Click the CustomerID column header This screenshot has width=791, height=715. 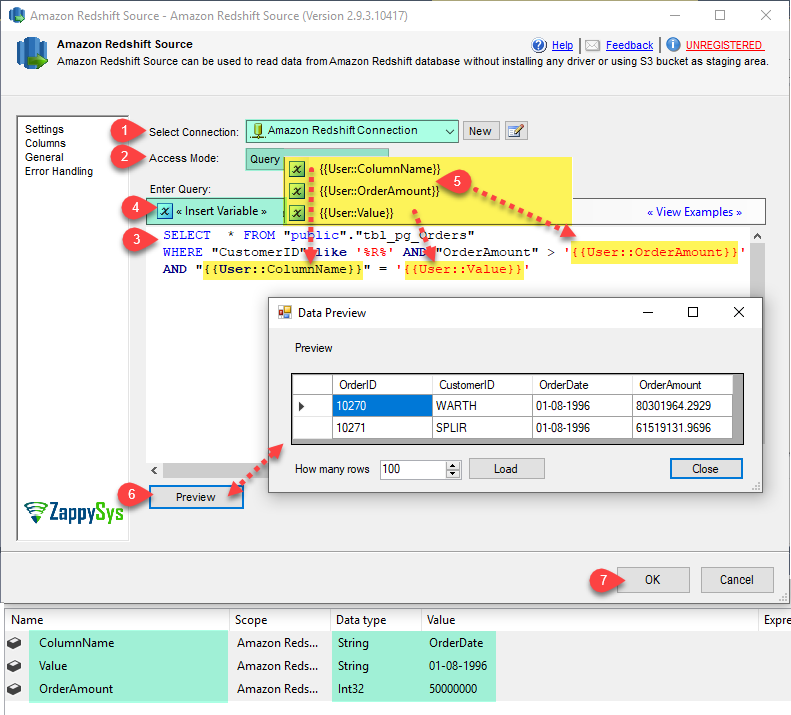[x=482, y=385]
